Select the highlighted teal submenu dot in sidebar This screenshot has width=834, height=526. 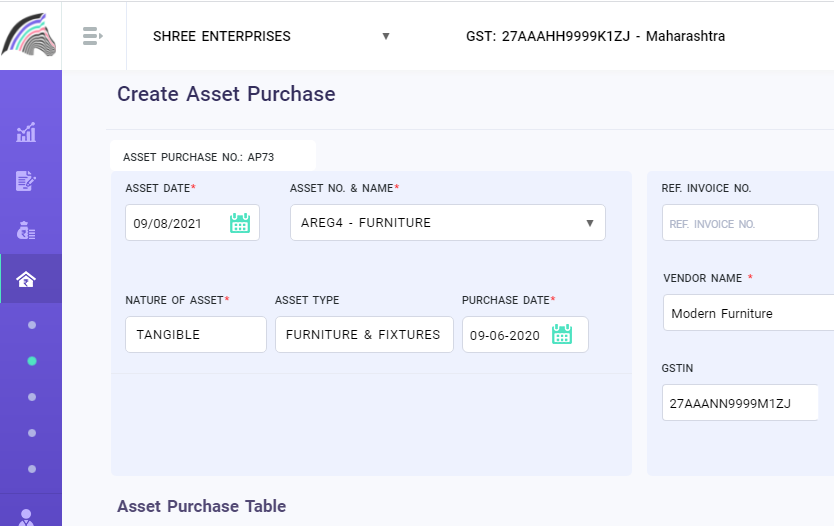[32, 361]
